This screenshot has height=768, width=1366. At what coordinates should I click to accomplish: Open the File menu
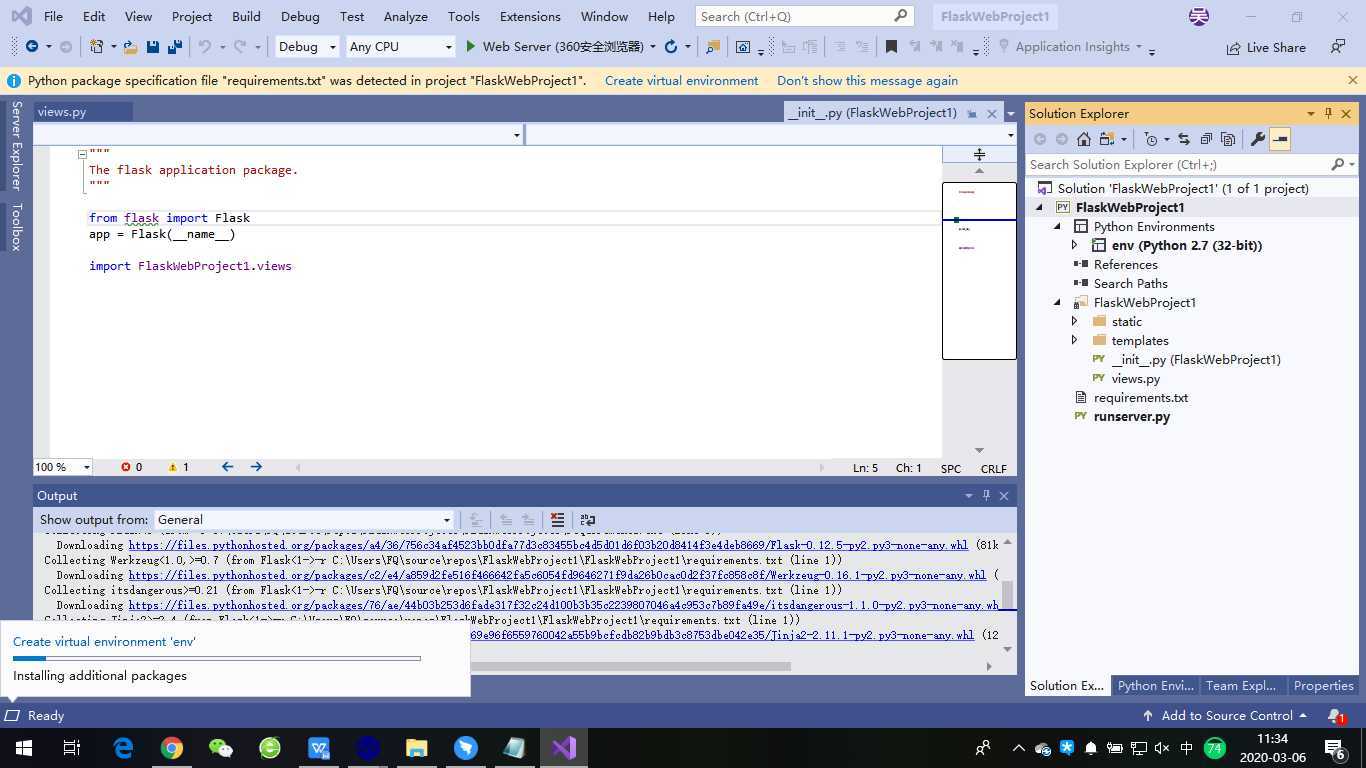53,17
